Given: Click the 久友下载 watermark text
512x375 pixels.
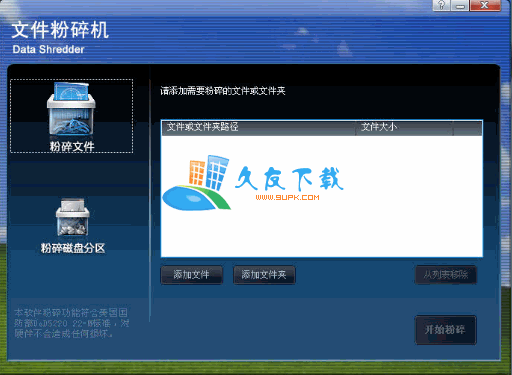Looking at the screenshot, I should pos(289,179).
